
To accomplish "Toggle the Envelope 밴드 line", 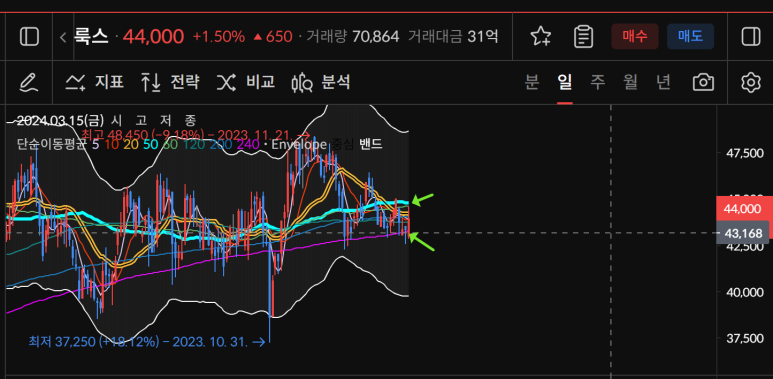I will click(x=371, y=144).
